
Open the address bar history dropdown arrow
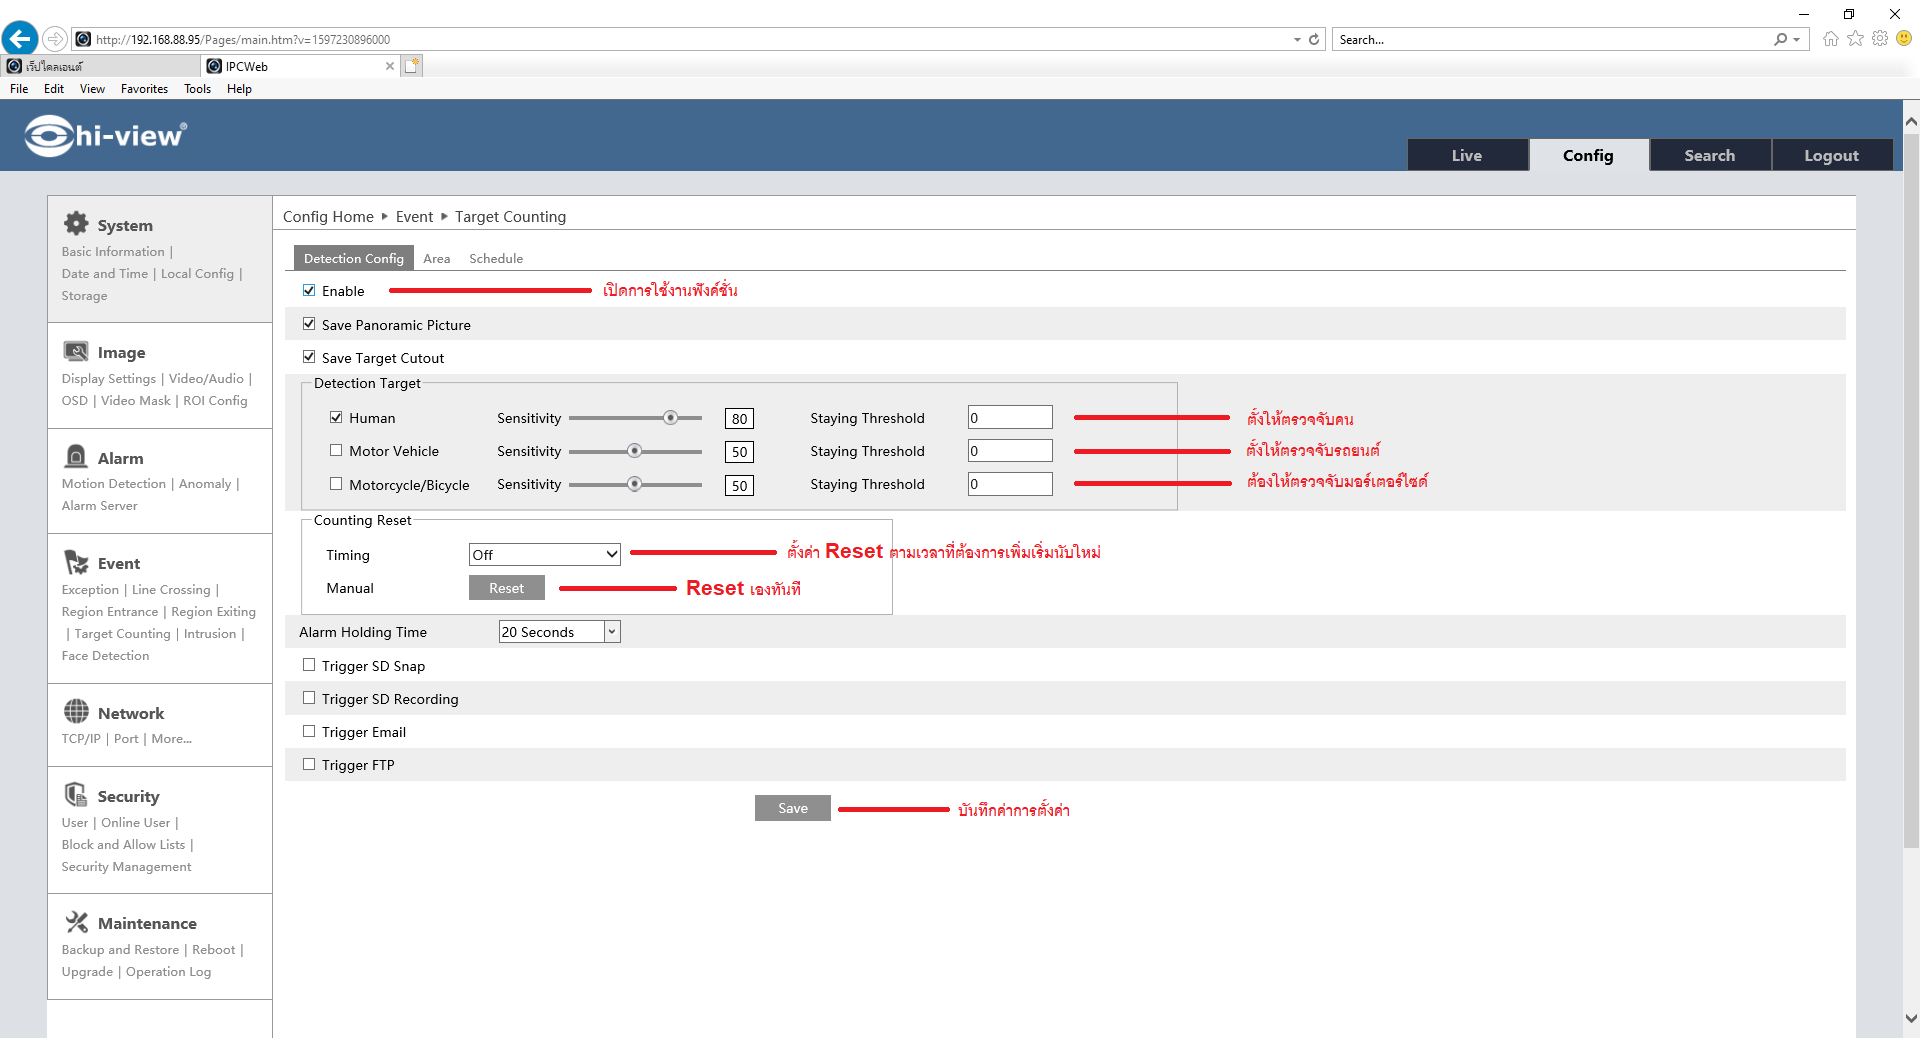pos(1297,40)
